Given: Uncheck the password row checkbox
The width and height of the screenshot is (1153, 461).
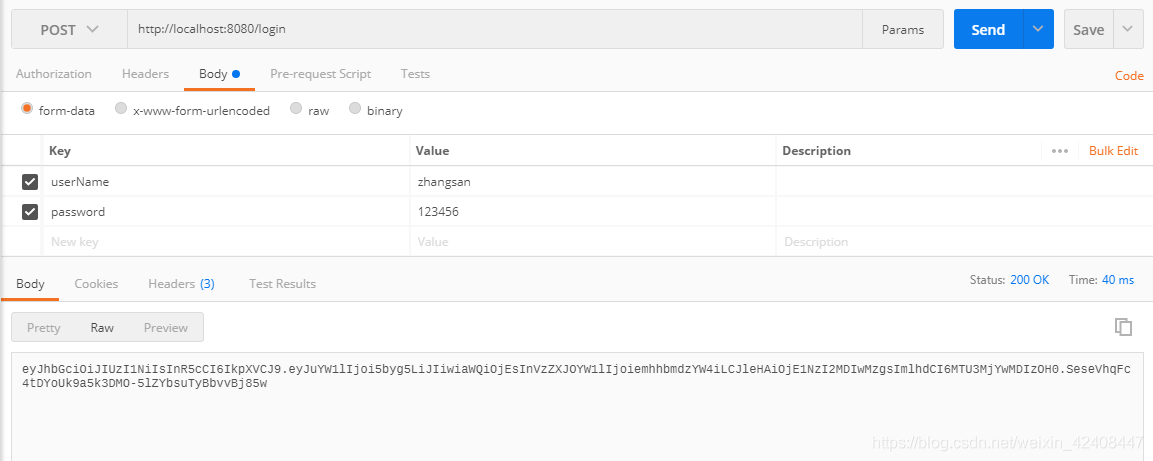Looking at the screenshot, I should click(30, 212).
